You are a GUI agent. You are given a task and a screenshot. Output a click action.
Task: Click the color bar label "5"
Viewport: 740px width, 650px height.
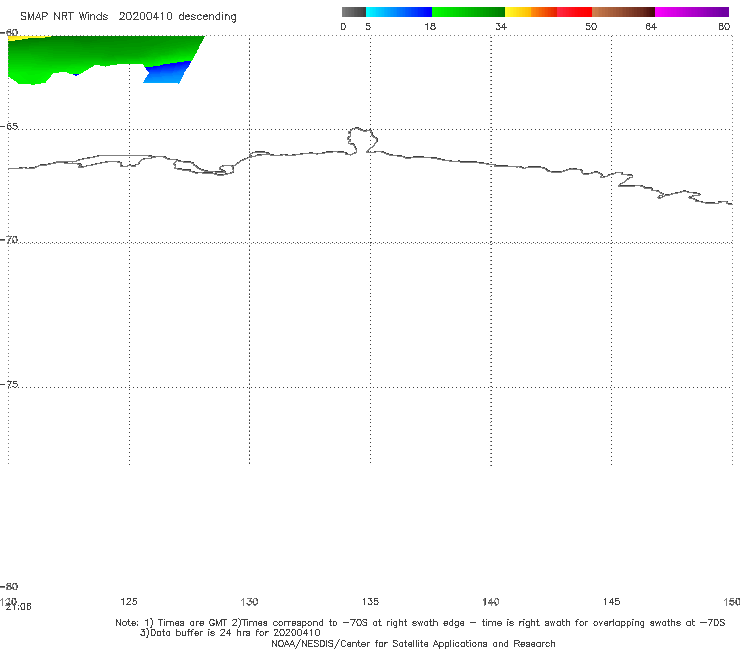pos(368,26)
